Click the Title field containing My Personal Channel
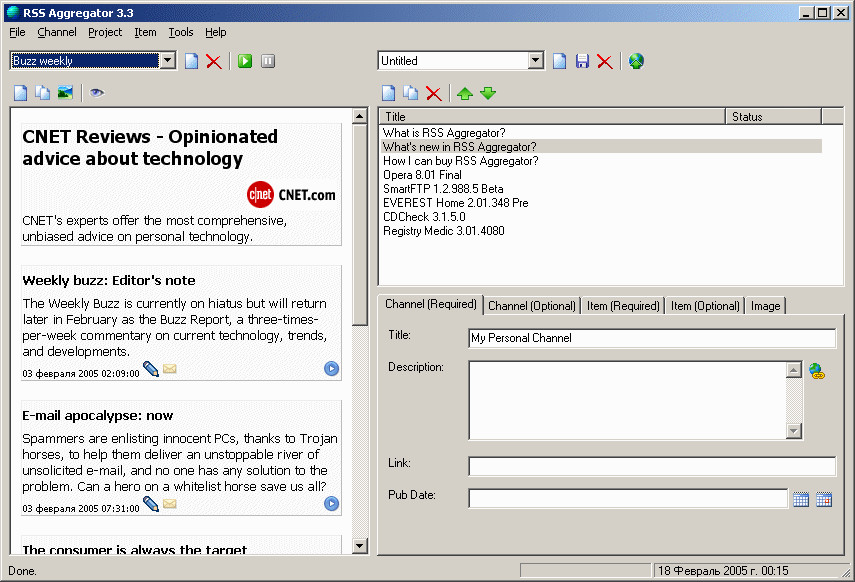 point(652,338)
